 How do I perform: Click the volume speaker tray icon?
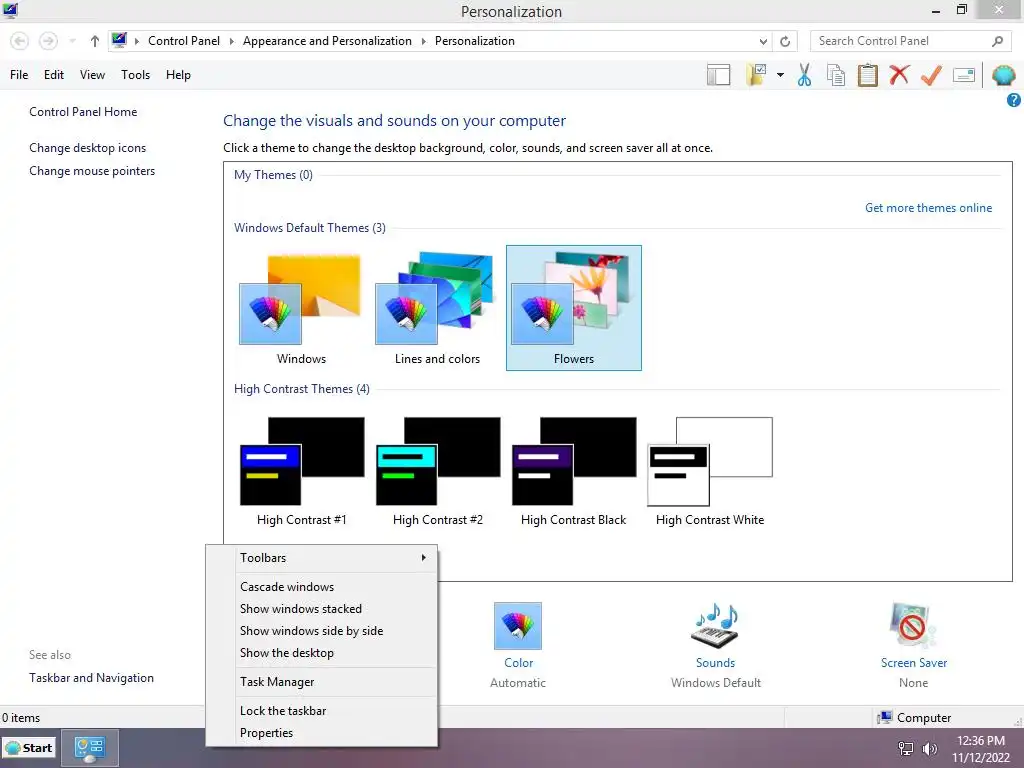coord(930,749)
